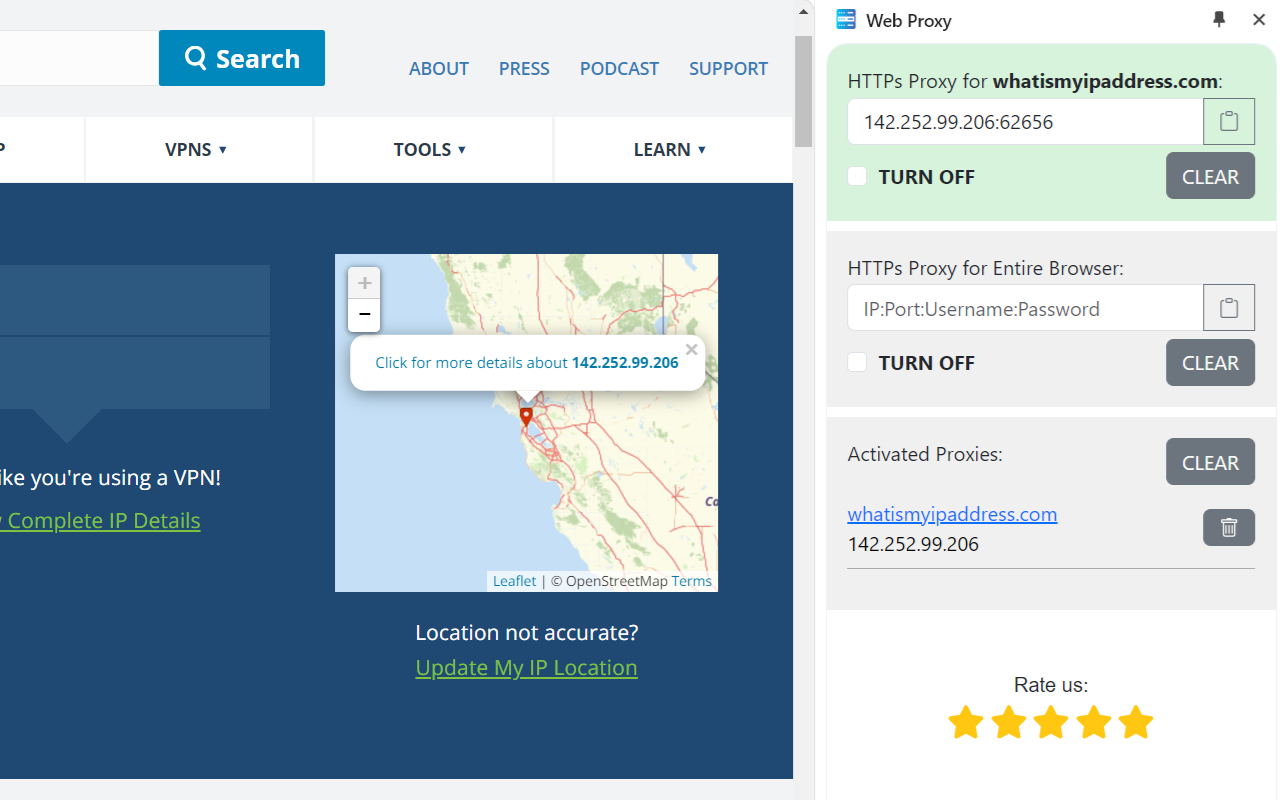Toggle TURN OFF checkbox for site proxy
The width and height of the screenshot is (1280, 800).
click(857, 177)
